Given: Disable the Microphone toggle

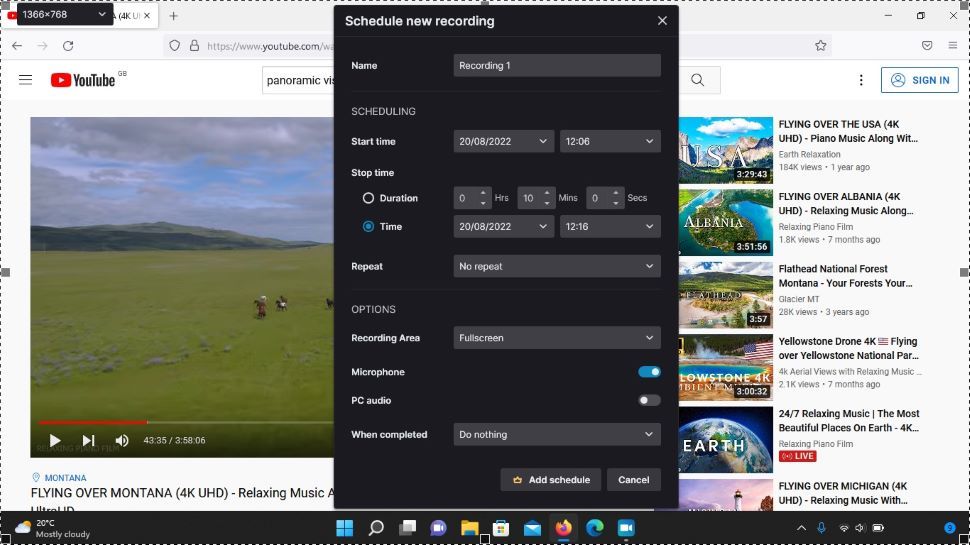Looking at the screenshot, I should tap(649, 372).
